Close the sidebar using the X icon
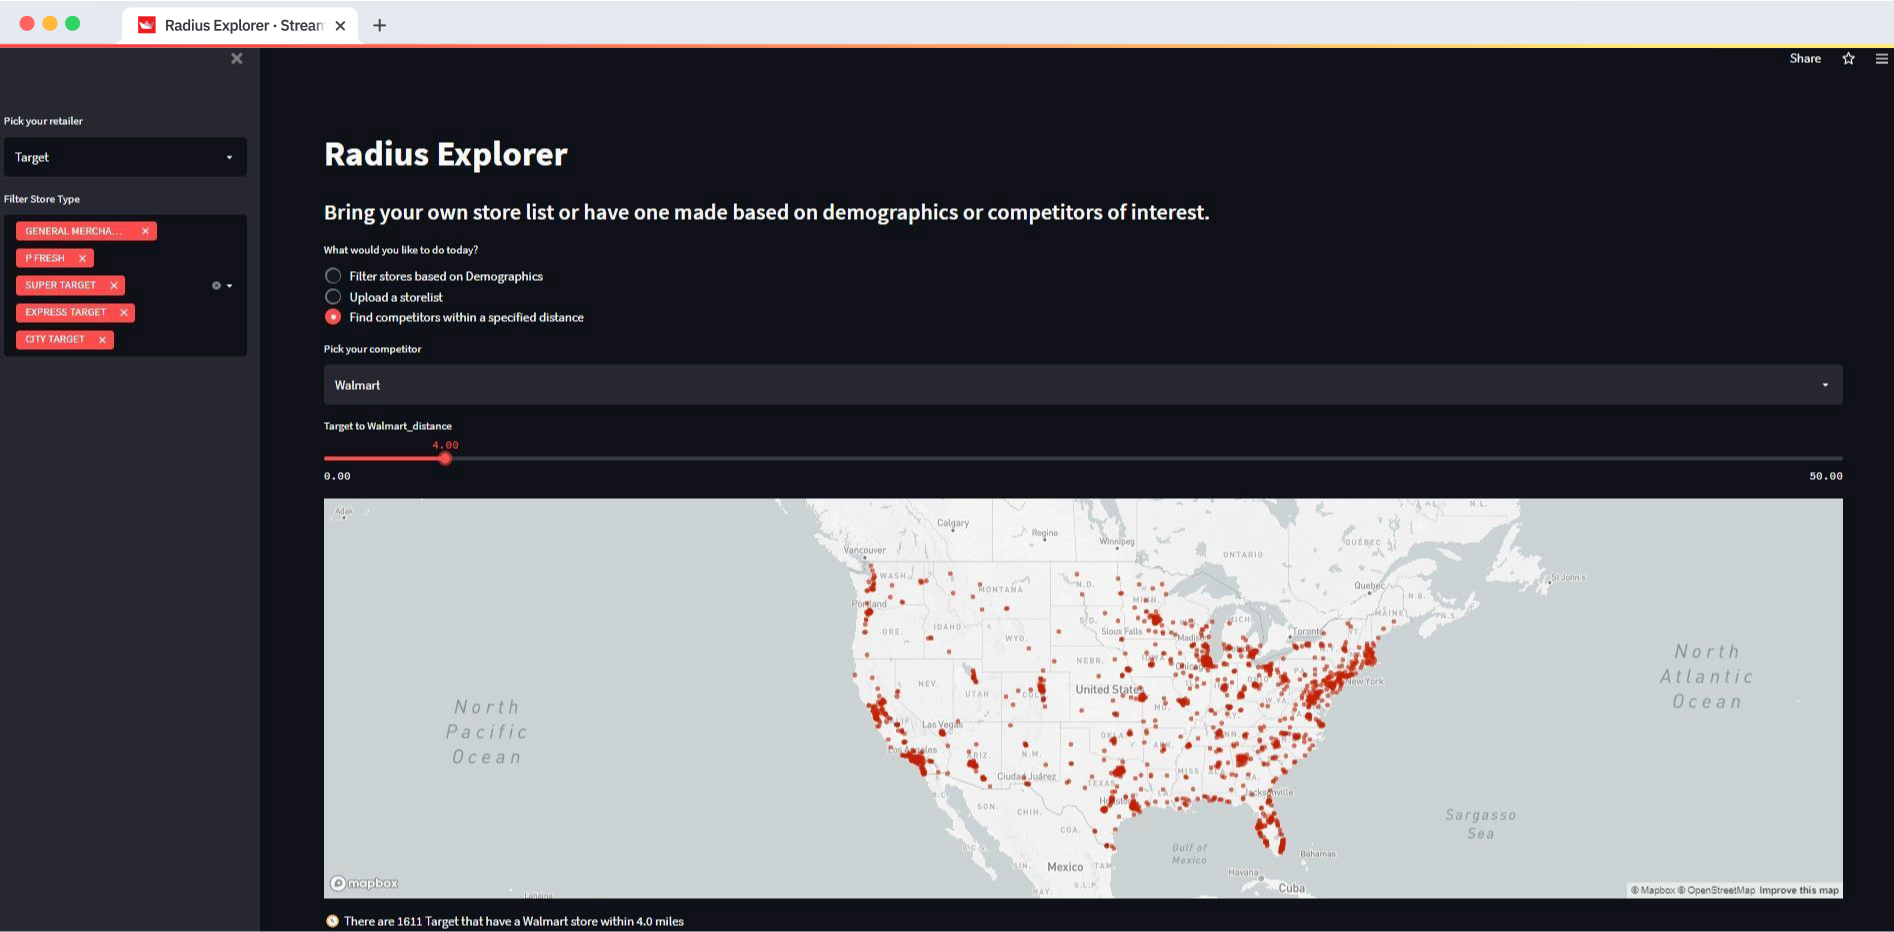The height and width of the screenshot is (932, 1894). [x=236, y=58]
